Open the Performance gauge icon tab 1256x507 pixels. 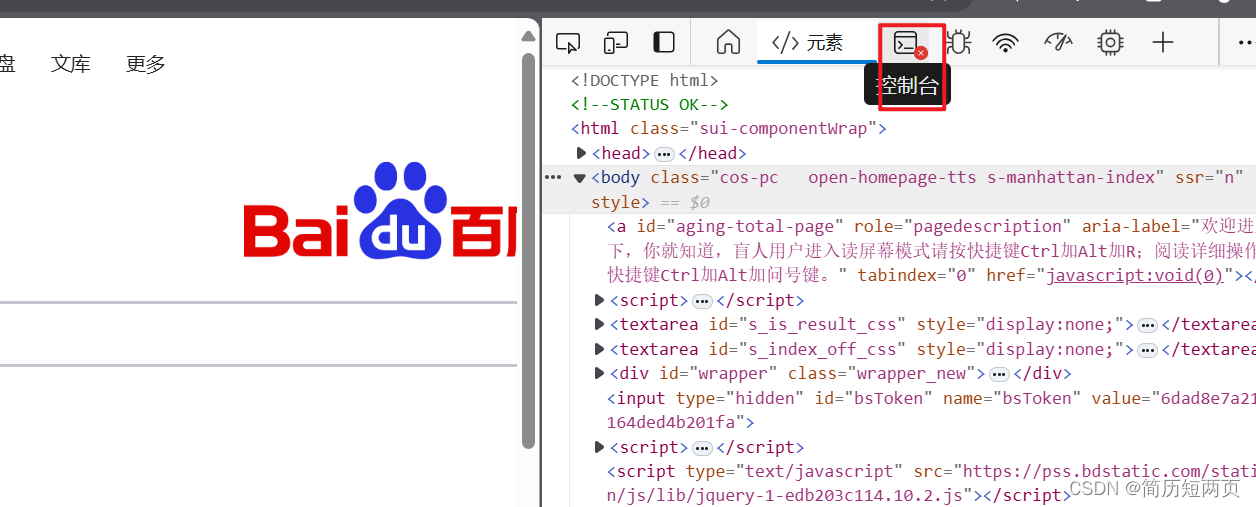pyautogui.click(x=1058, y=42)
